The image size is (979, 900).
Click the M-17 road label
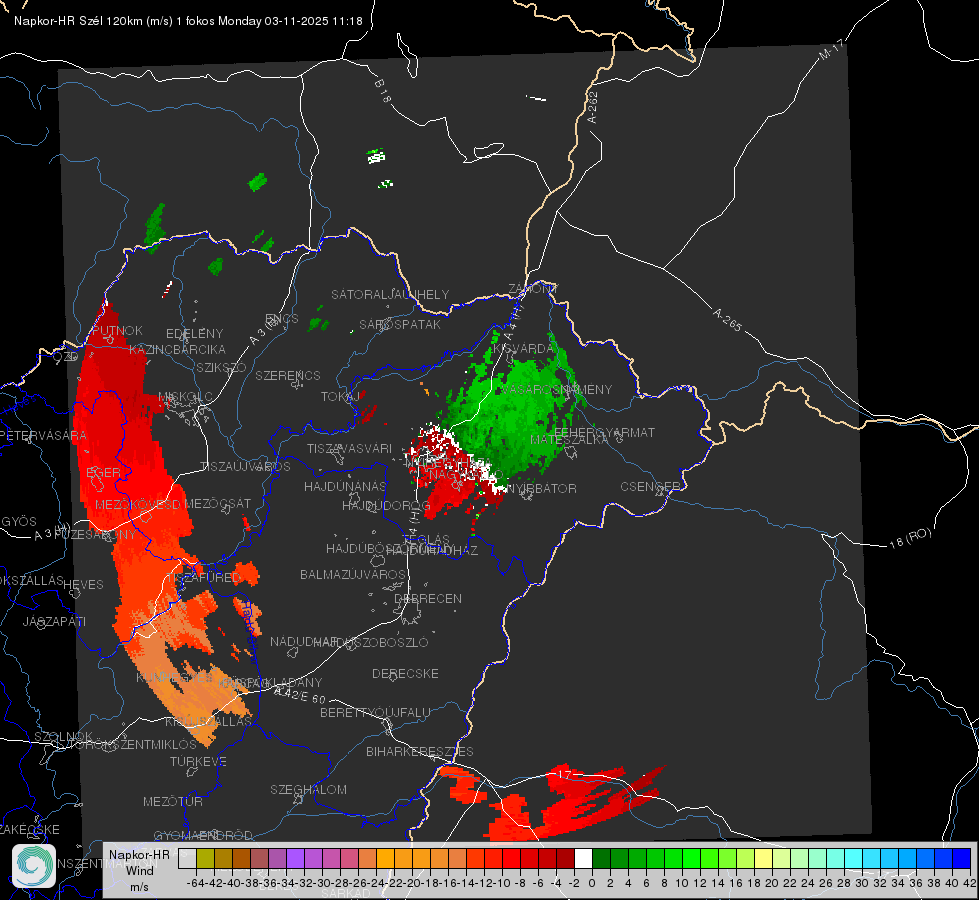click(831, 50)
